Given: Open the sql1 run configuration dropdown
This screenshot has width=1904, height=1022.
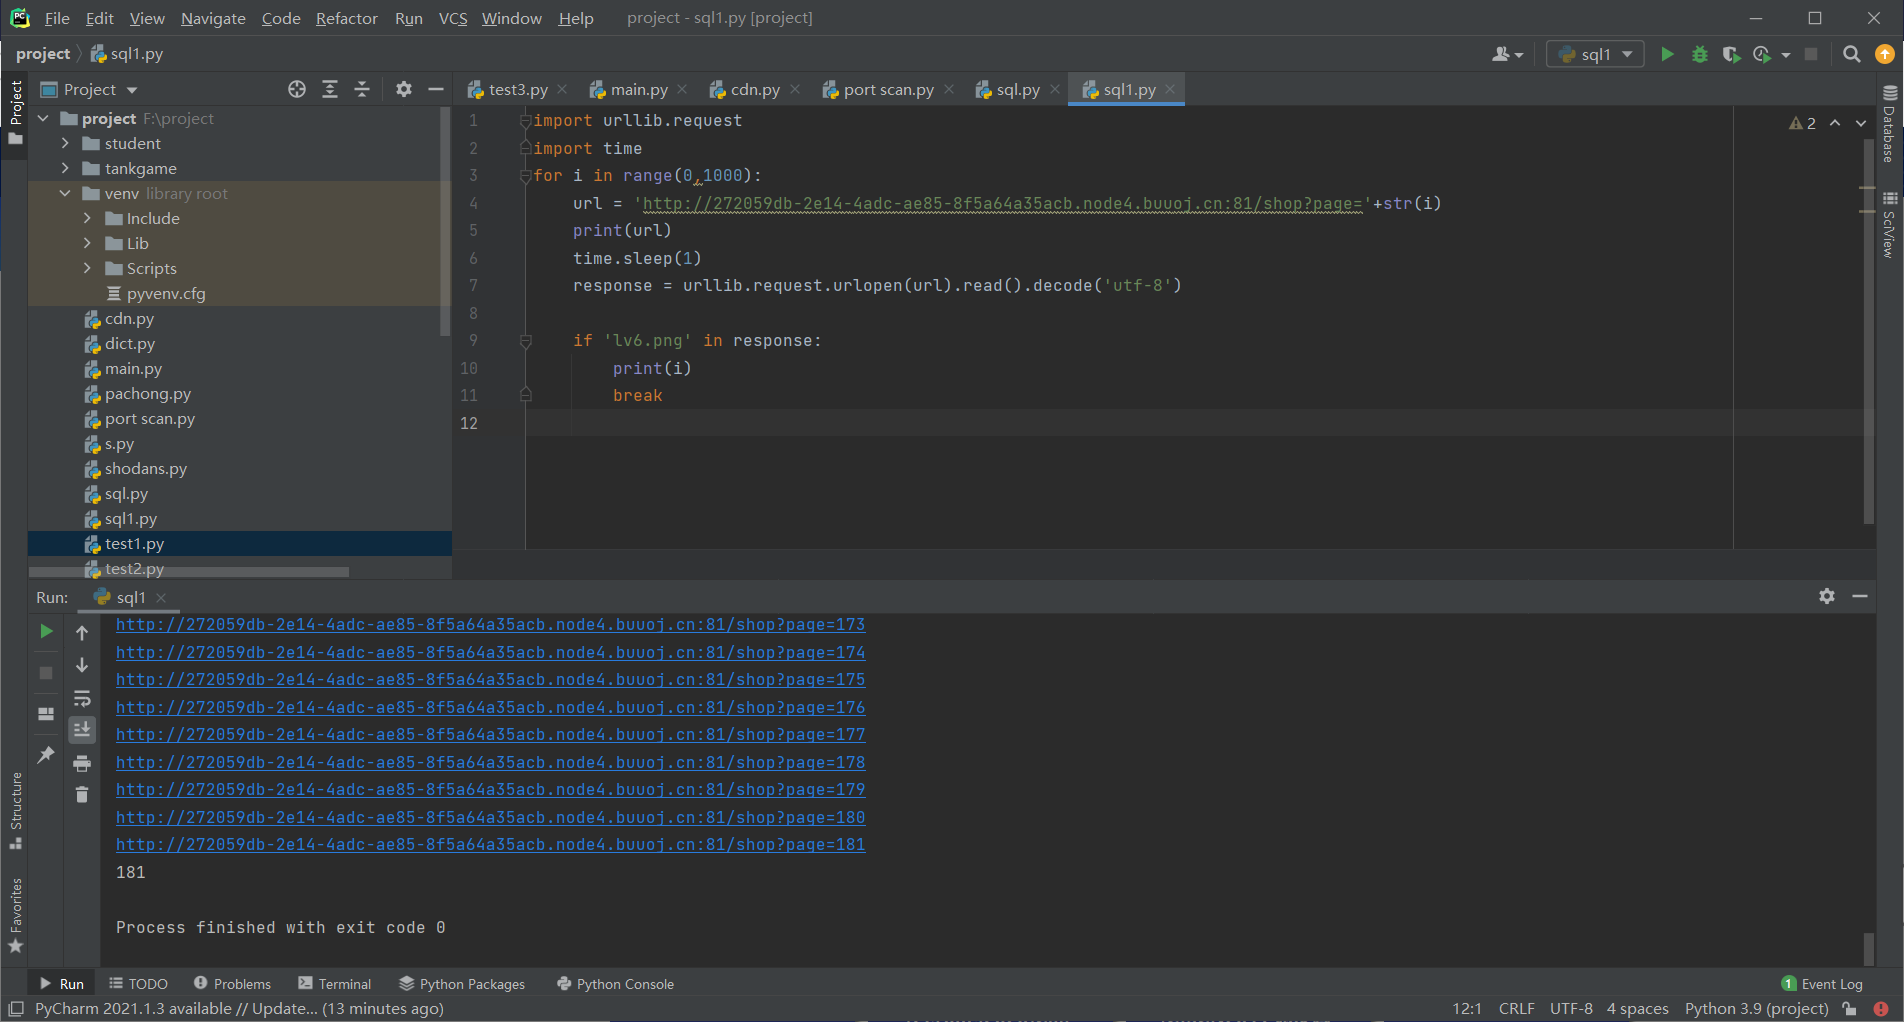Looking at the screenshot, I should (x=1595, y=54).
